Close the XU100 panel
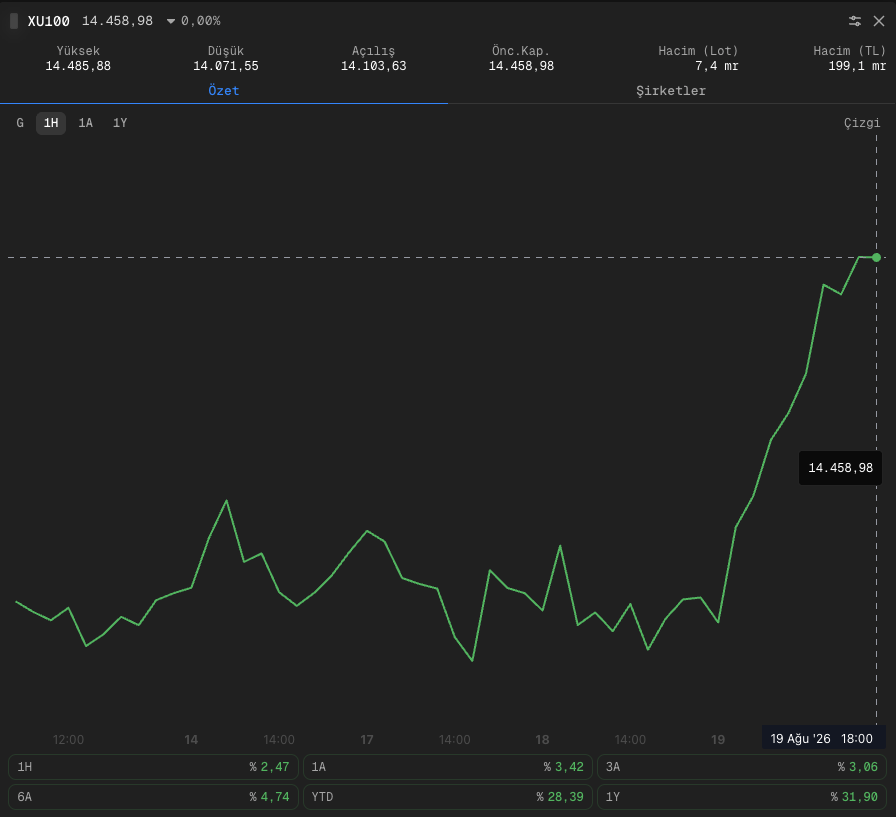896x817 pixels. (x=879, y=21)
